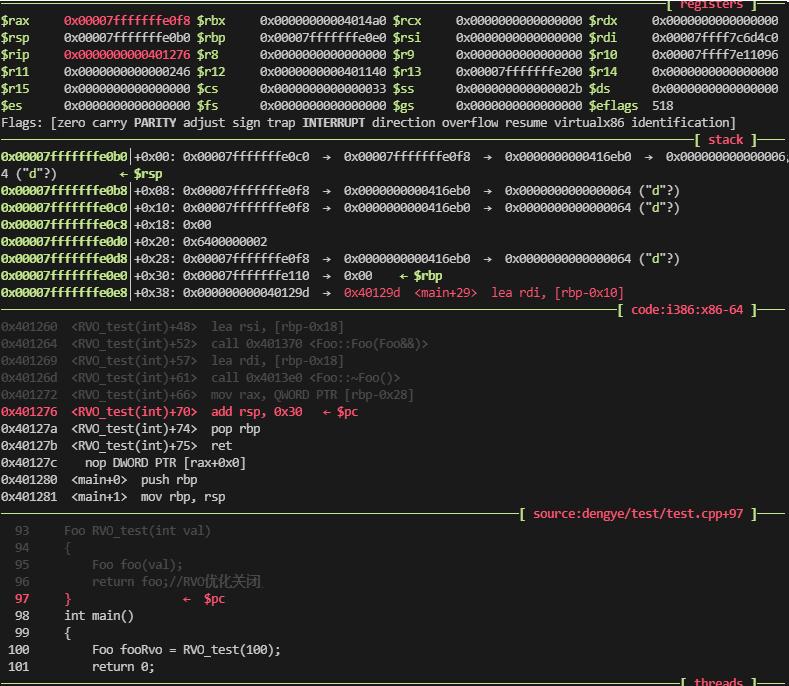Select the $rax register value 0x00007fffffffe0f8
The image size is (789, 686).
click(x=127, y=21)
